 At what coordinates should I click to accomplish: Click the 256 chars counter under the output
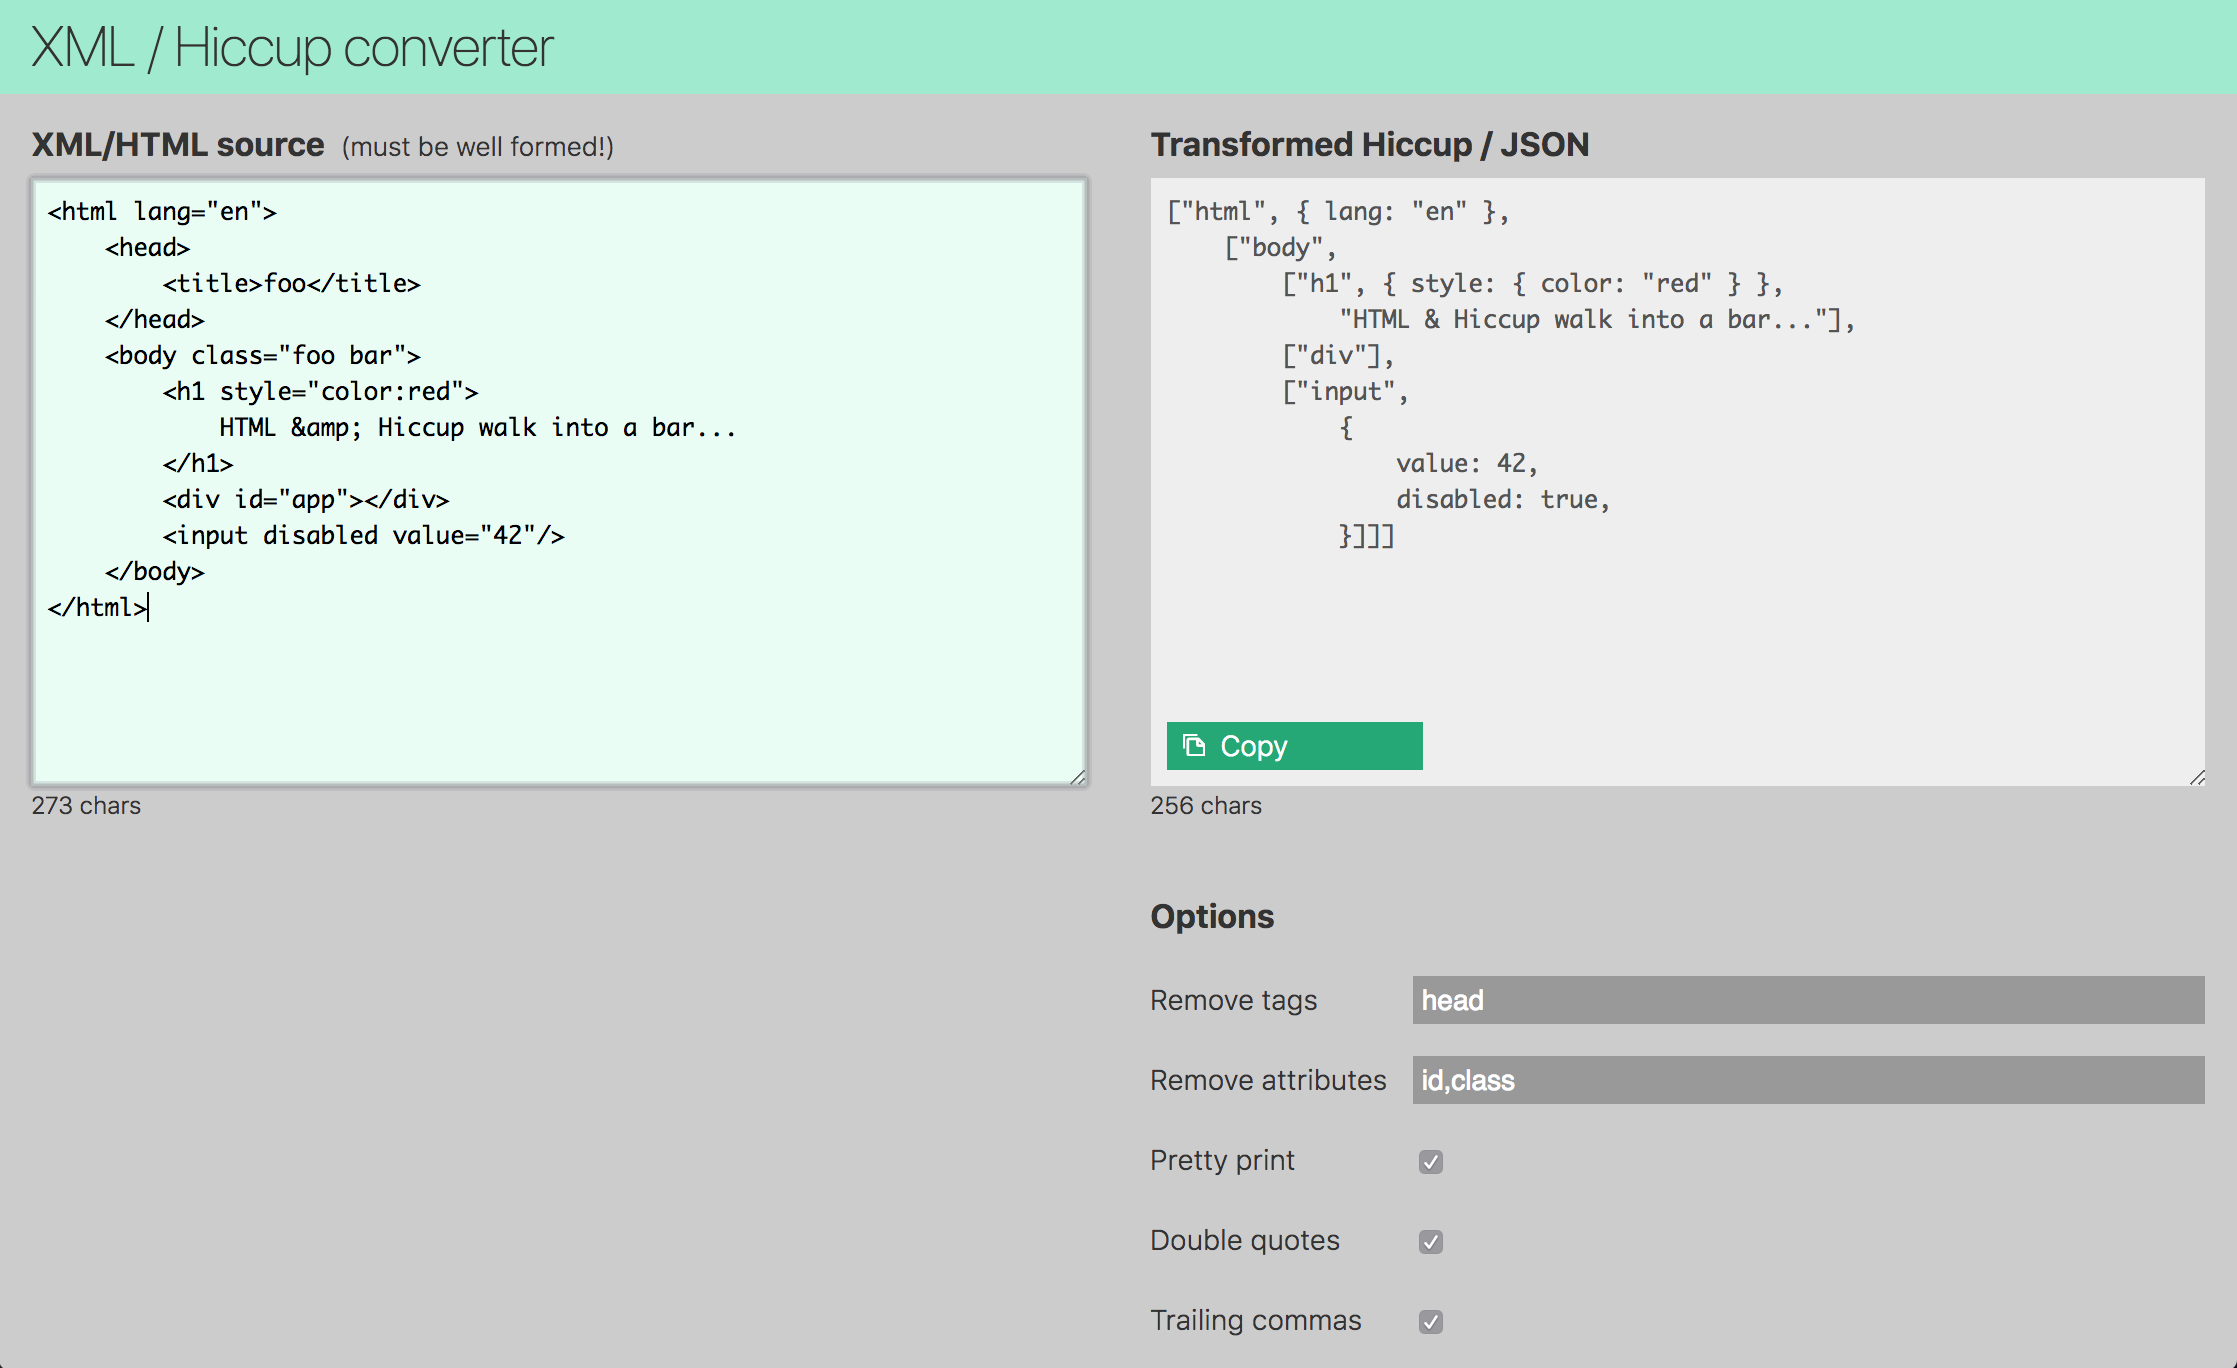coord(1205,805)
